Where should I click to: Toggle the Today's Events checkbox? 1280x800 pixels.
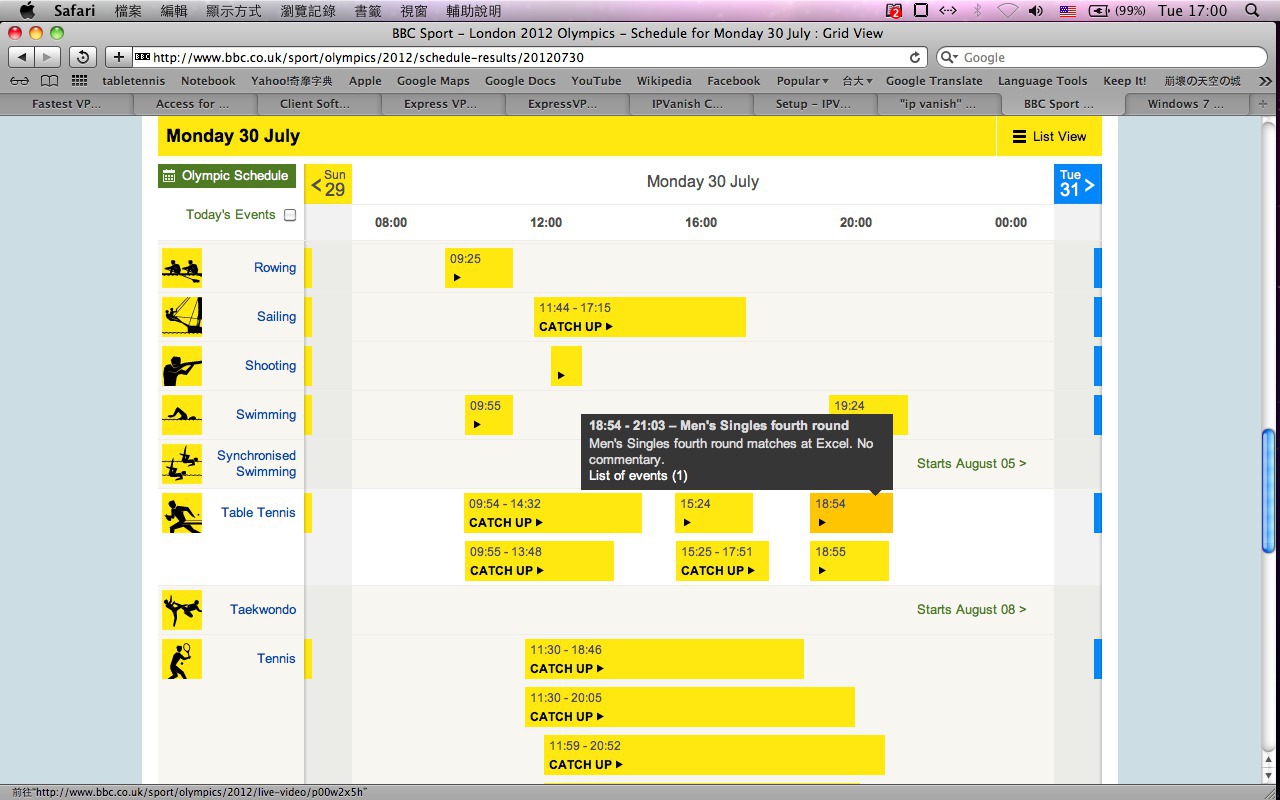[x=290, y=215]
